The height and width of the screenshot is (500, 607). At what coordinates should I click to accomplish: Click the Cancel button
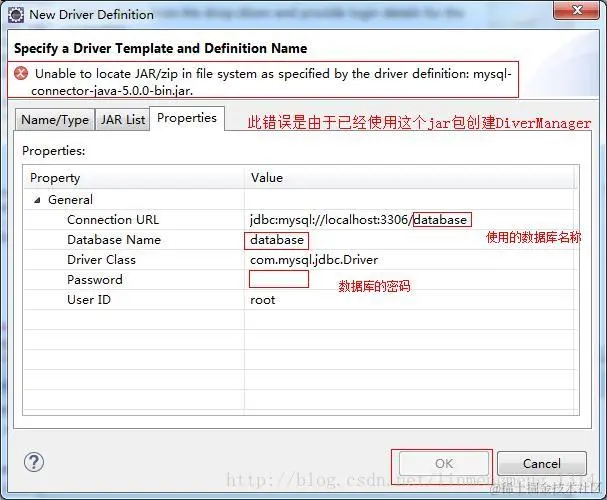click(542, 463)
